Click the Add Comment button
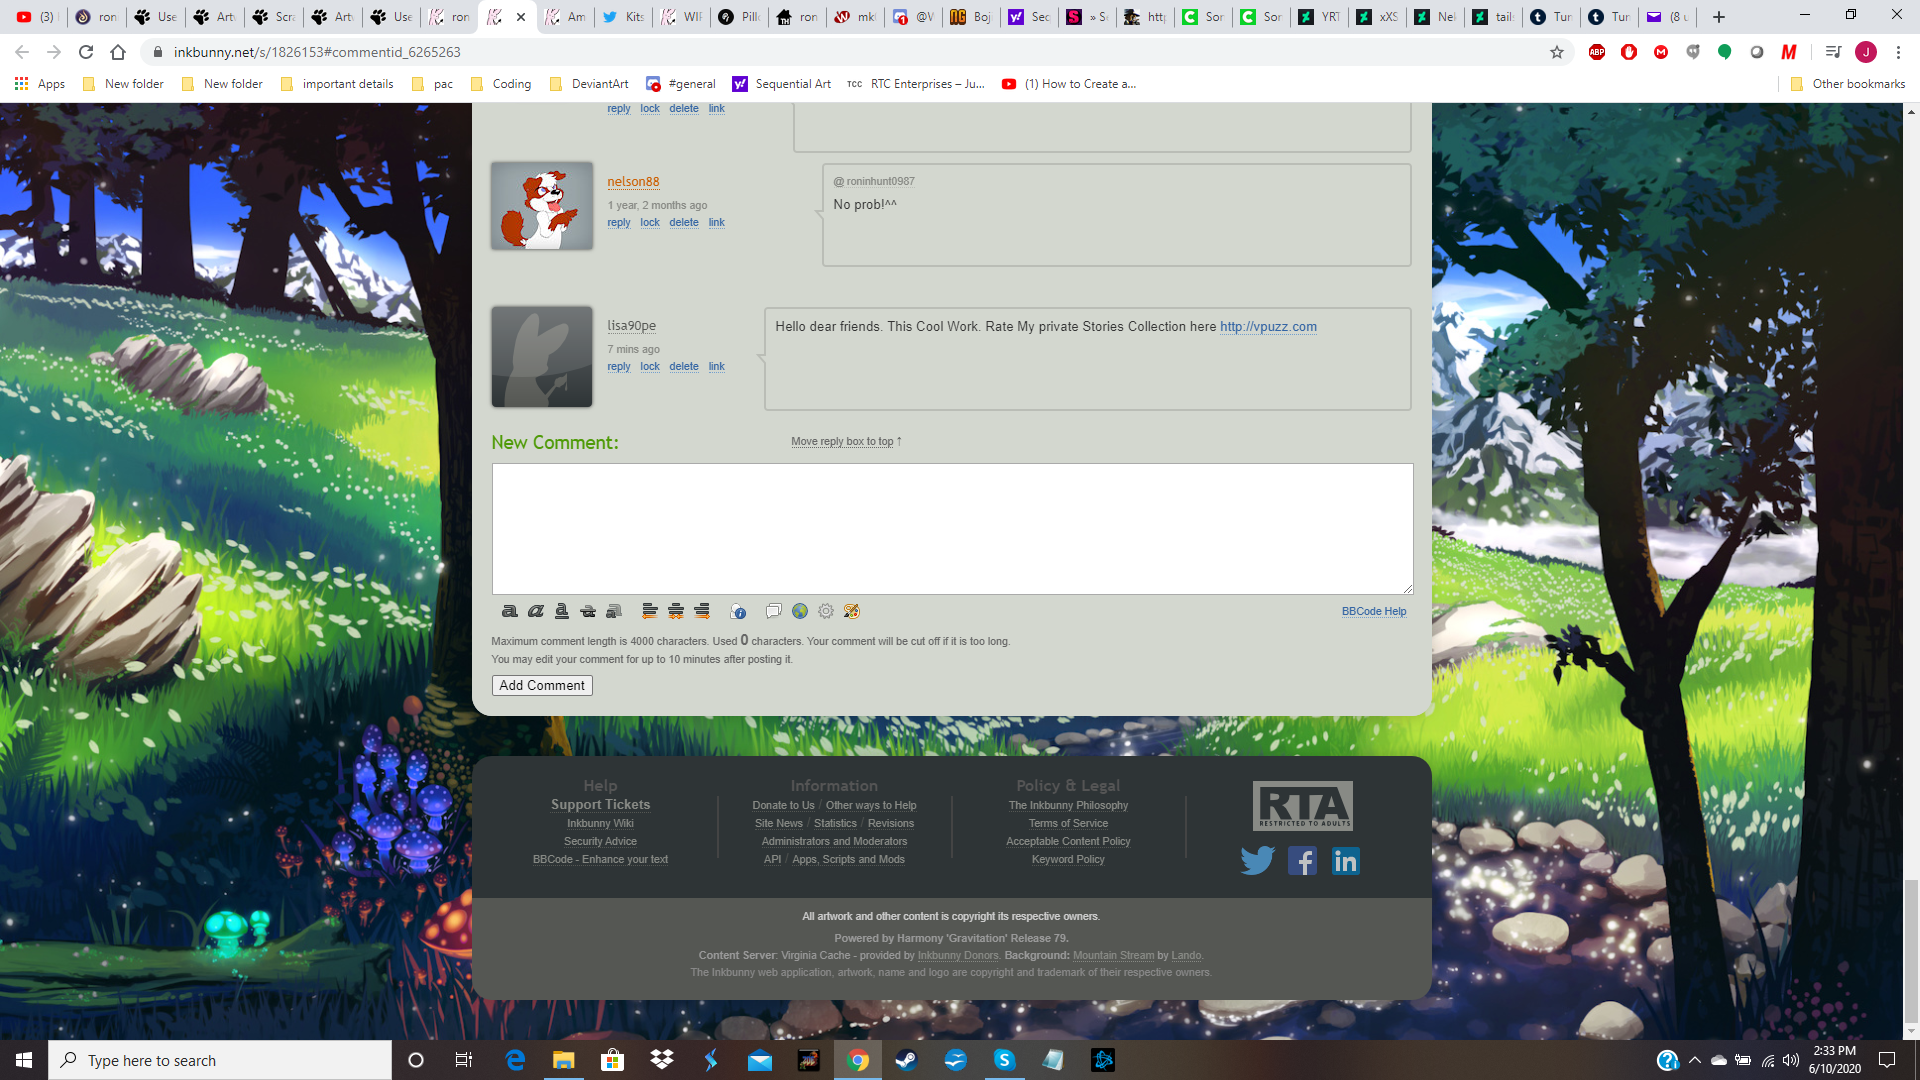1920x1080 pixels. [x=542, y=686]
